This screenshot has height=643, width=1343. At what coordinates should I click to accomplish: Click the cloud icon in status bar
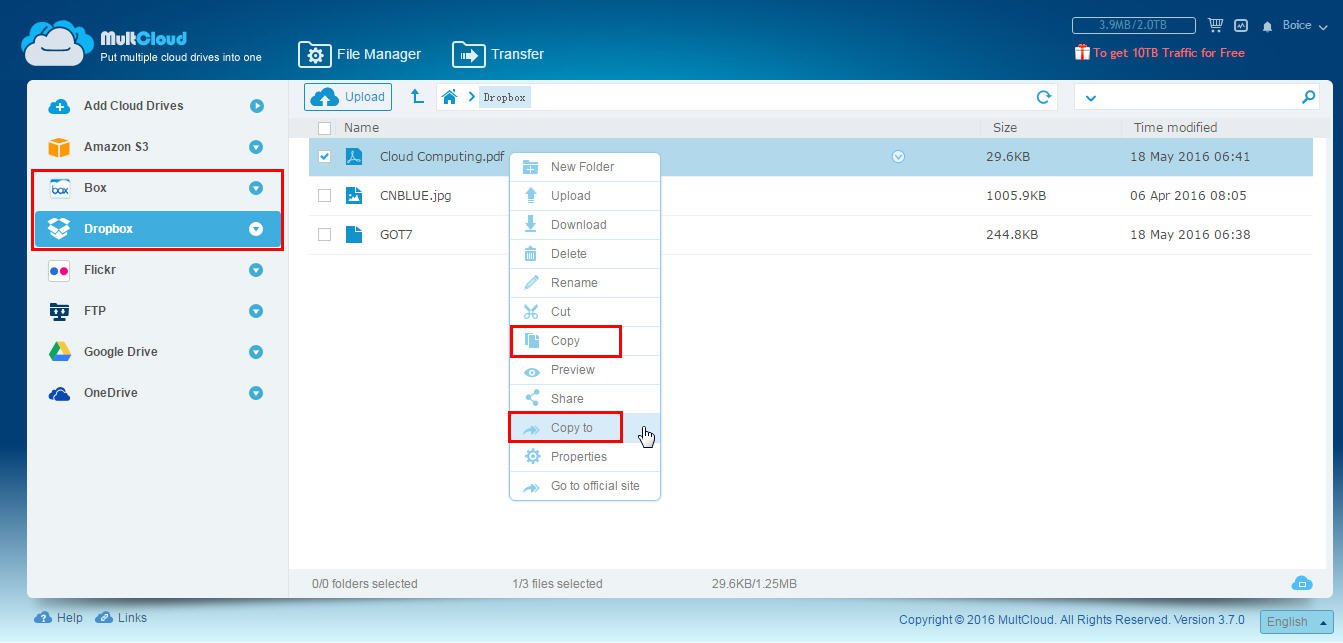[1302, 583]
